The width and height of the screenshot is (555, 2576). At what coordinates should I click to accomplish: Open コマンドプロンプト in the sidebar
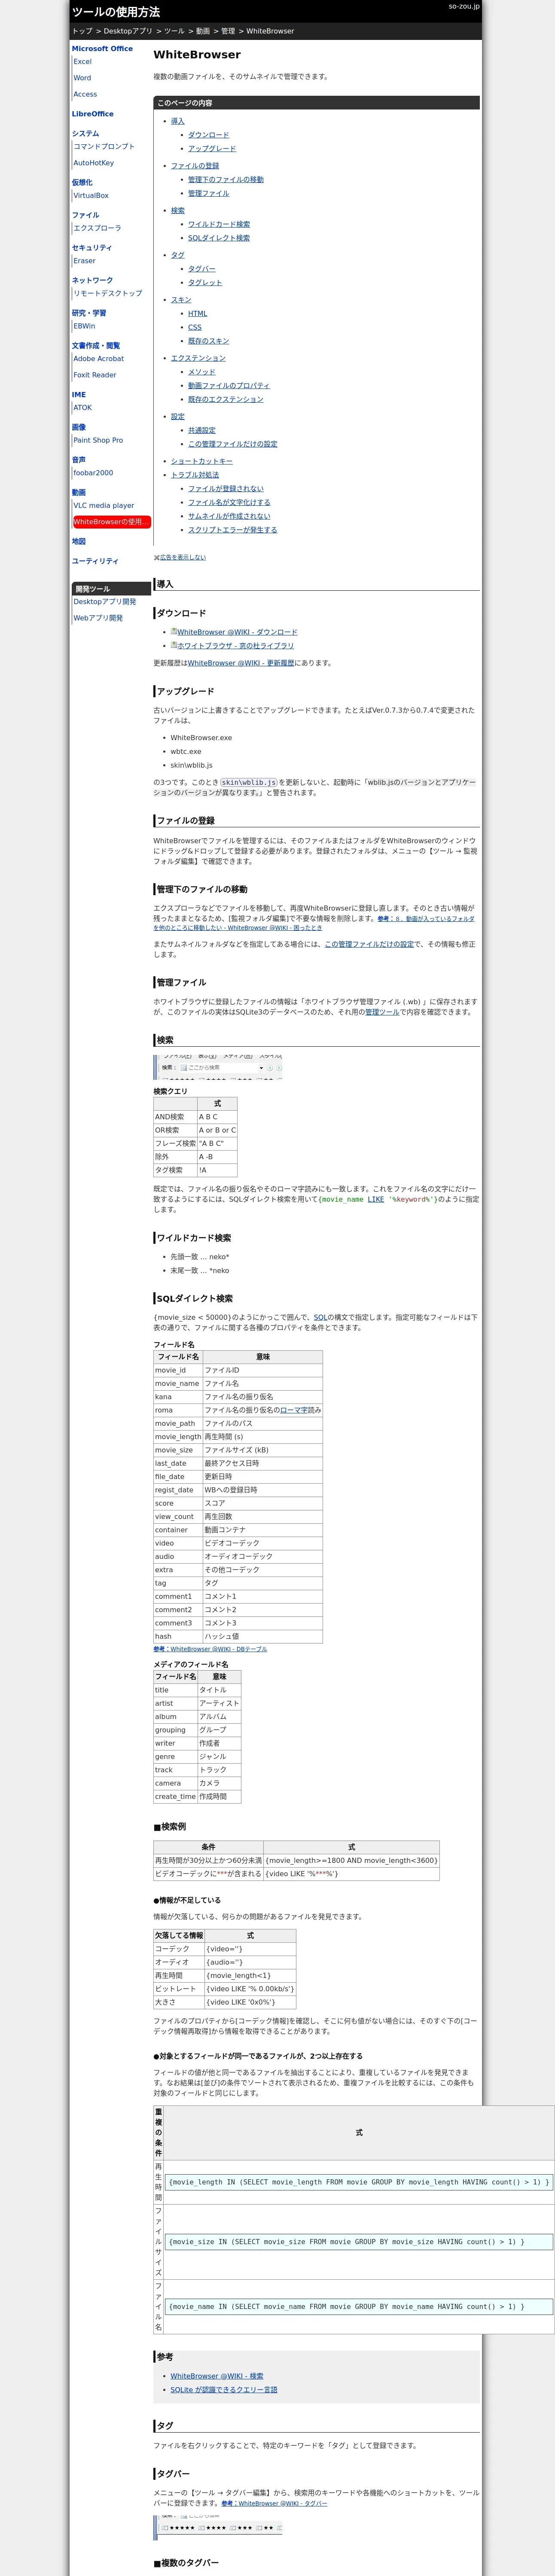(104, 146)
